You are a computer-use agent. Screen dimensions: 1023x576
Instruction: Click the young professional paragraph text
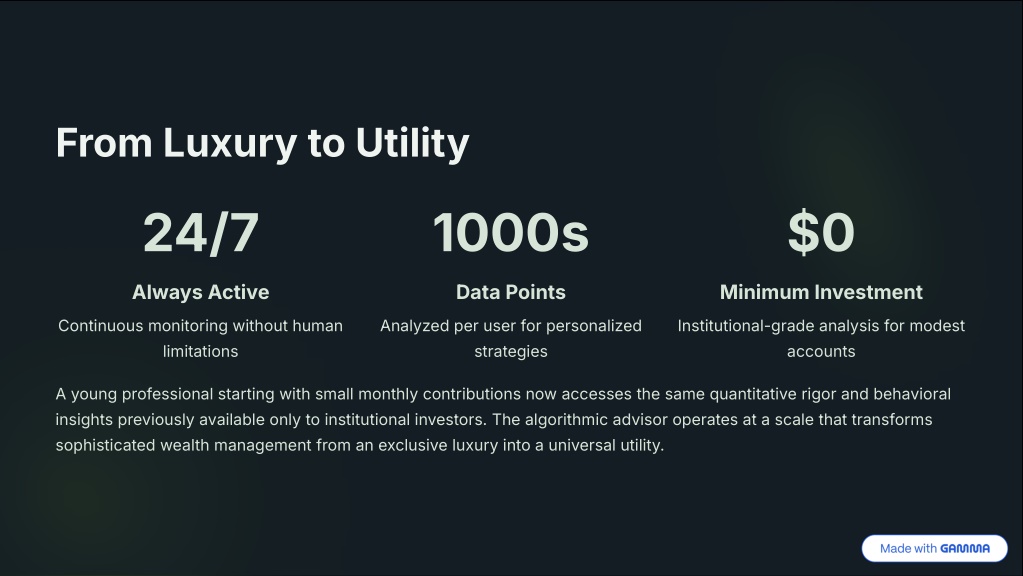[503, 419]
